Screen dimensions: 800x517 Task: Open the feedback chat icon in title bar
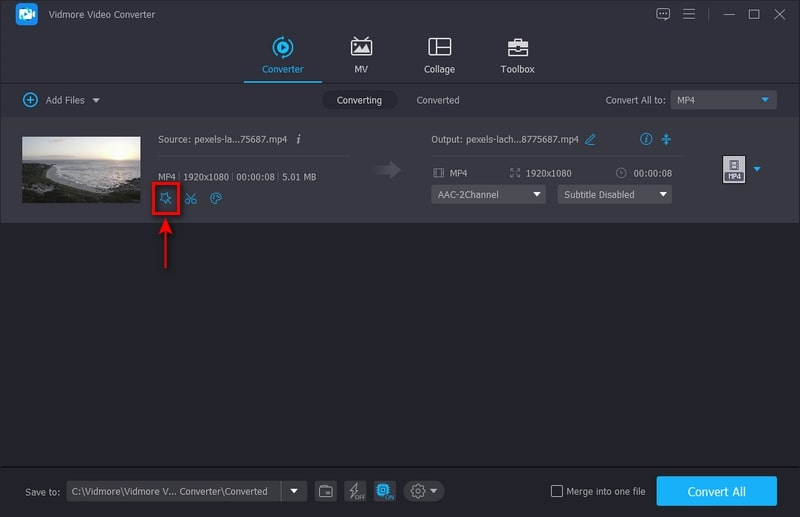point(663,14)
